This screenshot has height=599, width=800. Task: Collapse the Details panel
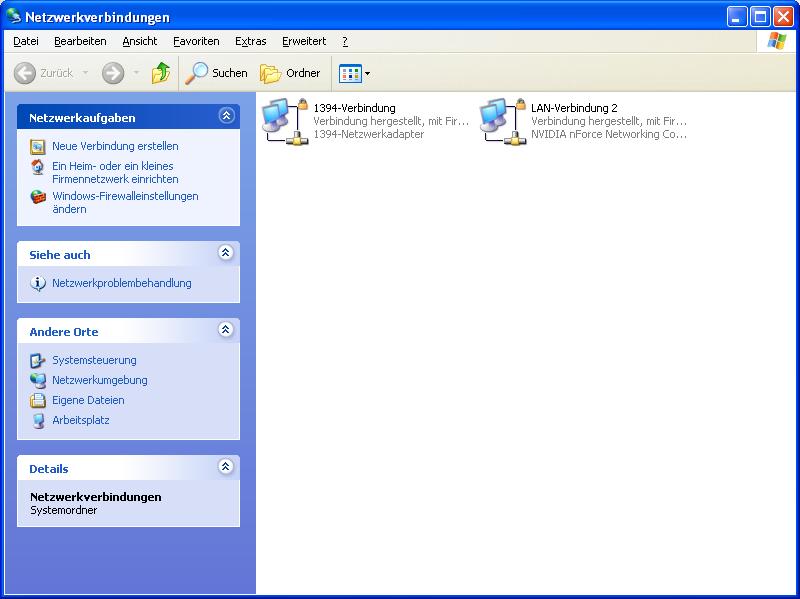[226, 467]
